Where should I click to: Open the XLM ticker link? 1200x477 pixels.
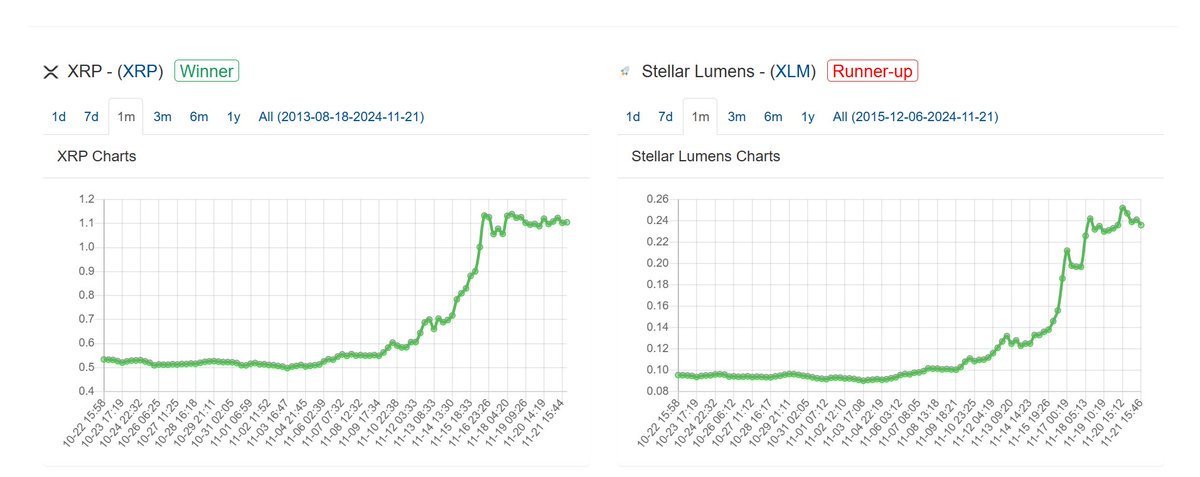coord(792,72)
